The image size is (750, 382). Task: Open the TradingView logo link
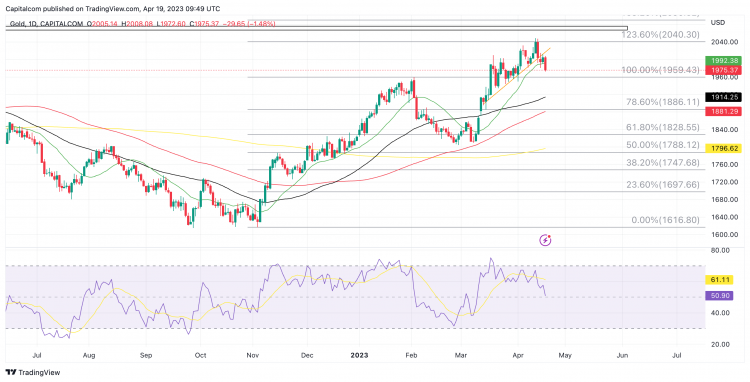33,372
